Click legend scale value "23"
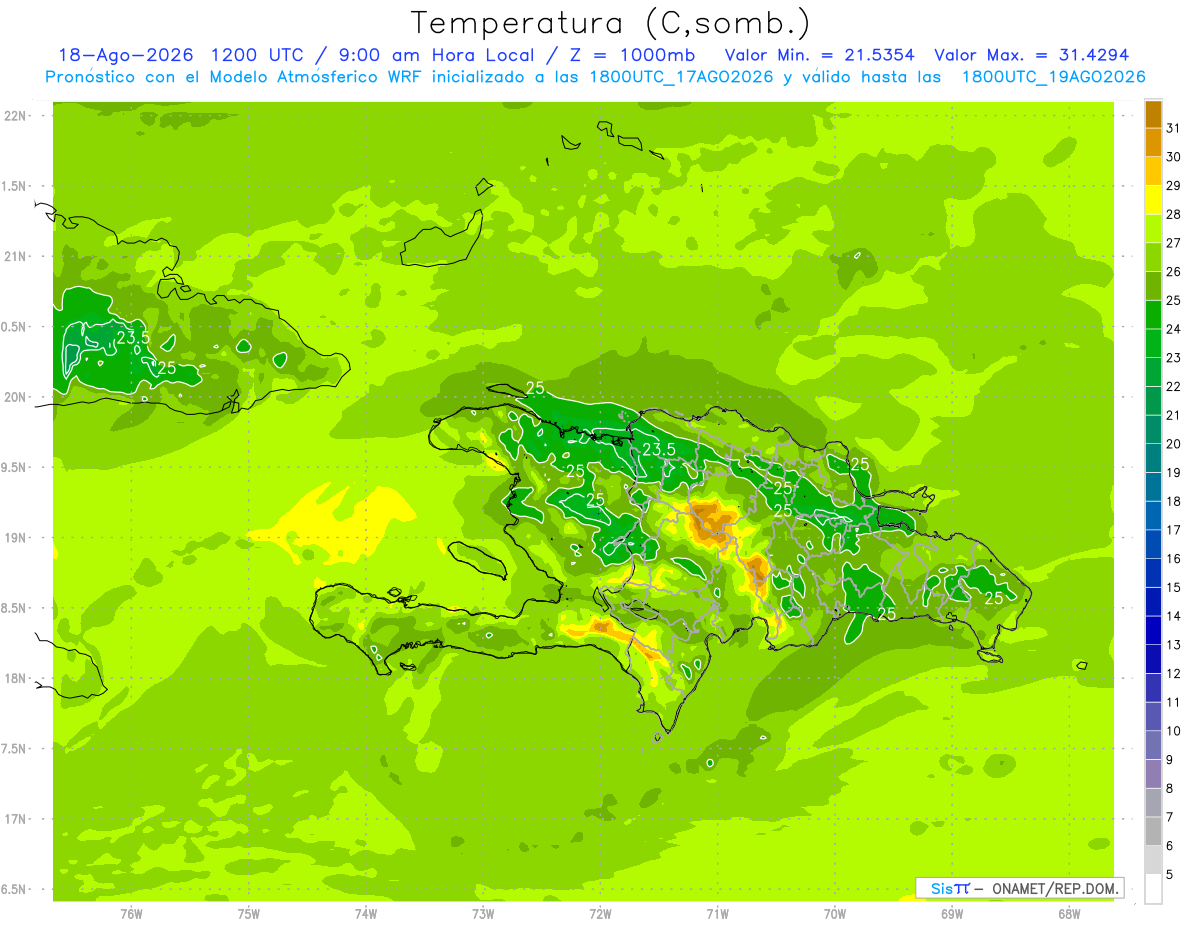This screenshot has height=927, width=1200. pos(1174,359)
